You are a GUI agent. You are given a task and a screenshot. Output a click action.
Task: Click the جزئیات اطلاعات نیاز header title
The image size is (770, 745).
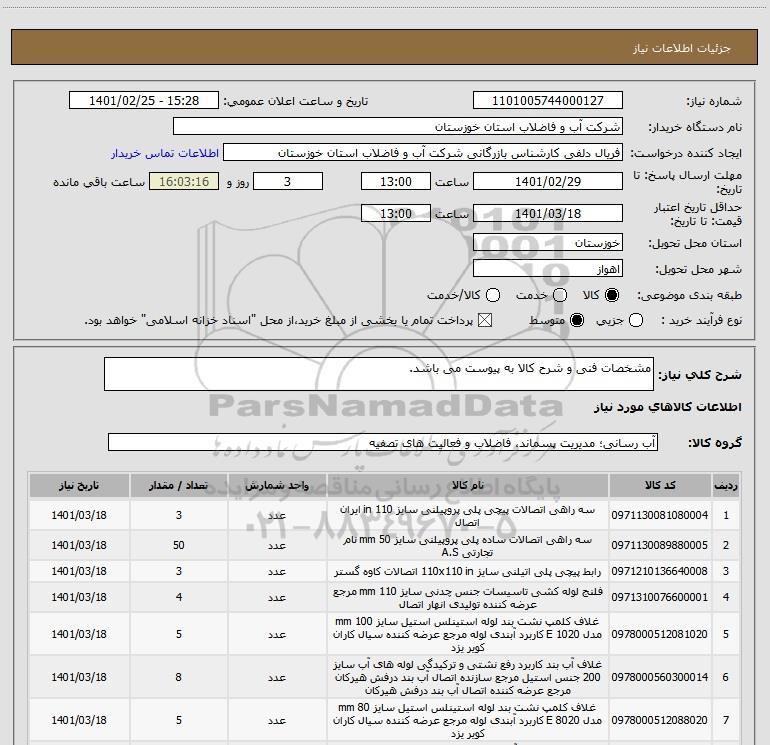[x=682, y=48]
